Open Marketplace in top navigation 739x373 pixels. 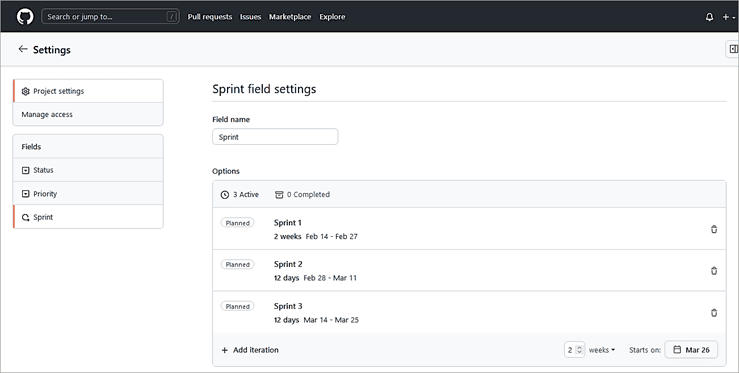(x=290, y=17)
